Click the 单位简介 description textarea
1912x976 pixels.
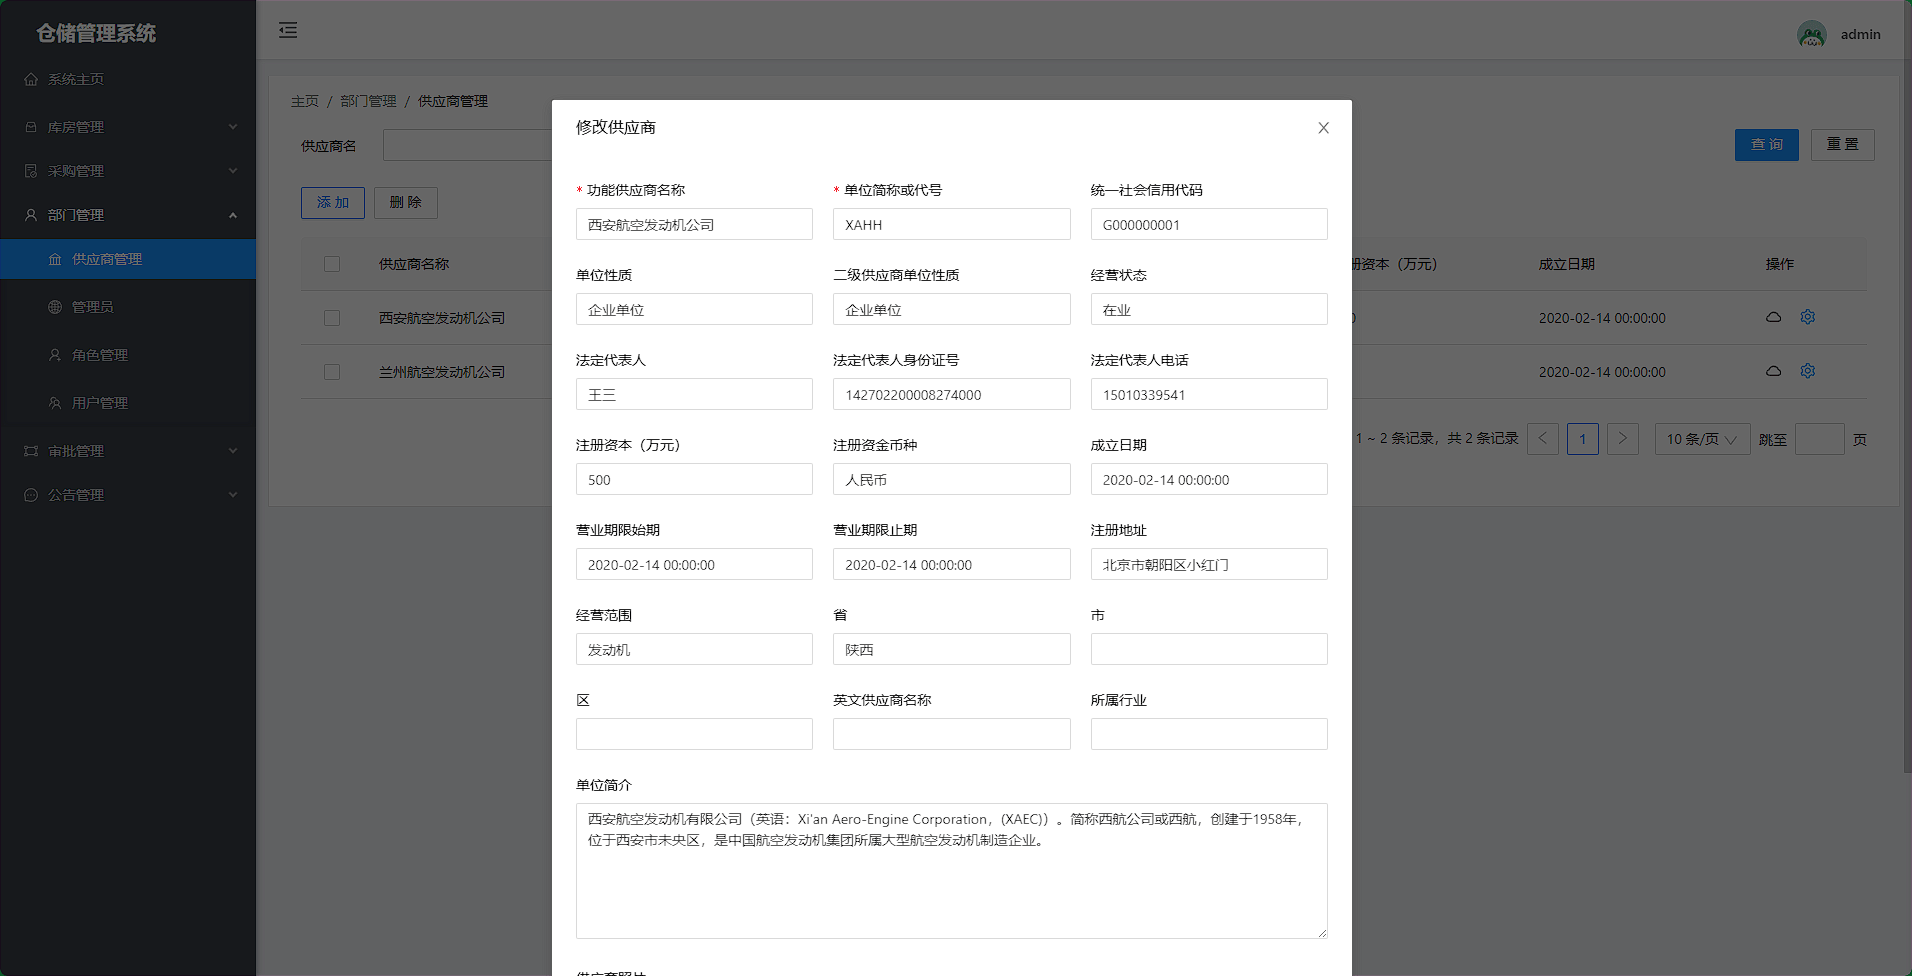[951, 871]
